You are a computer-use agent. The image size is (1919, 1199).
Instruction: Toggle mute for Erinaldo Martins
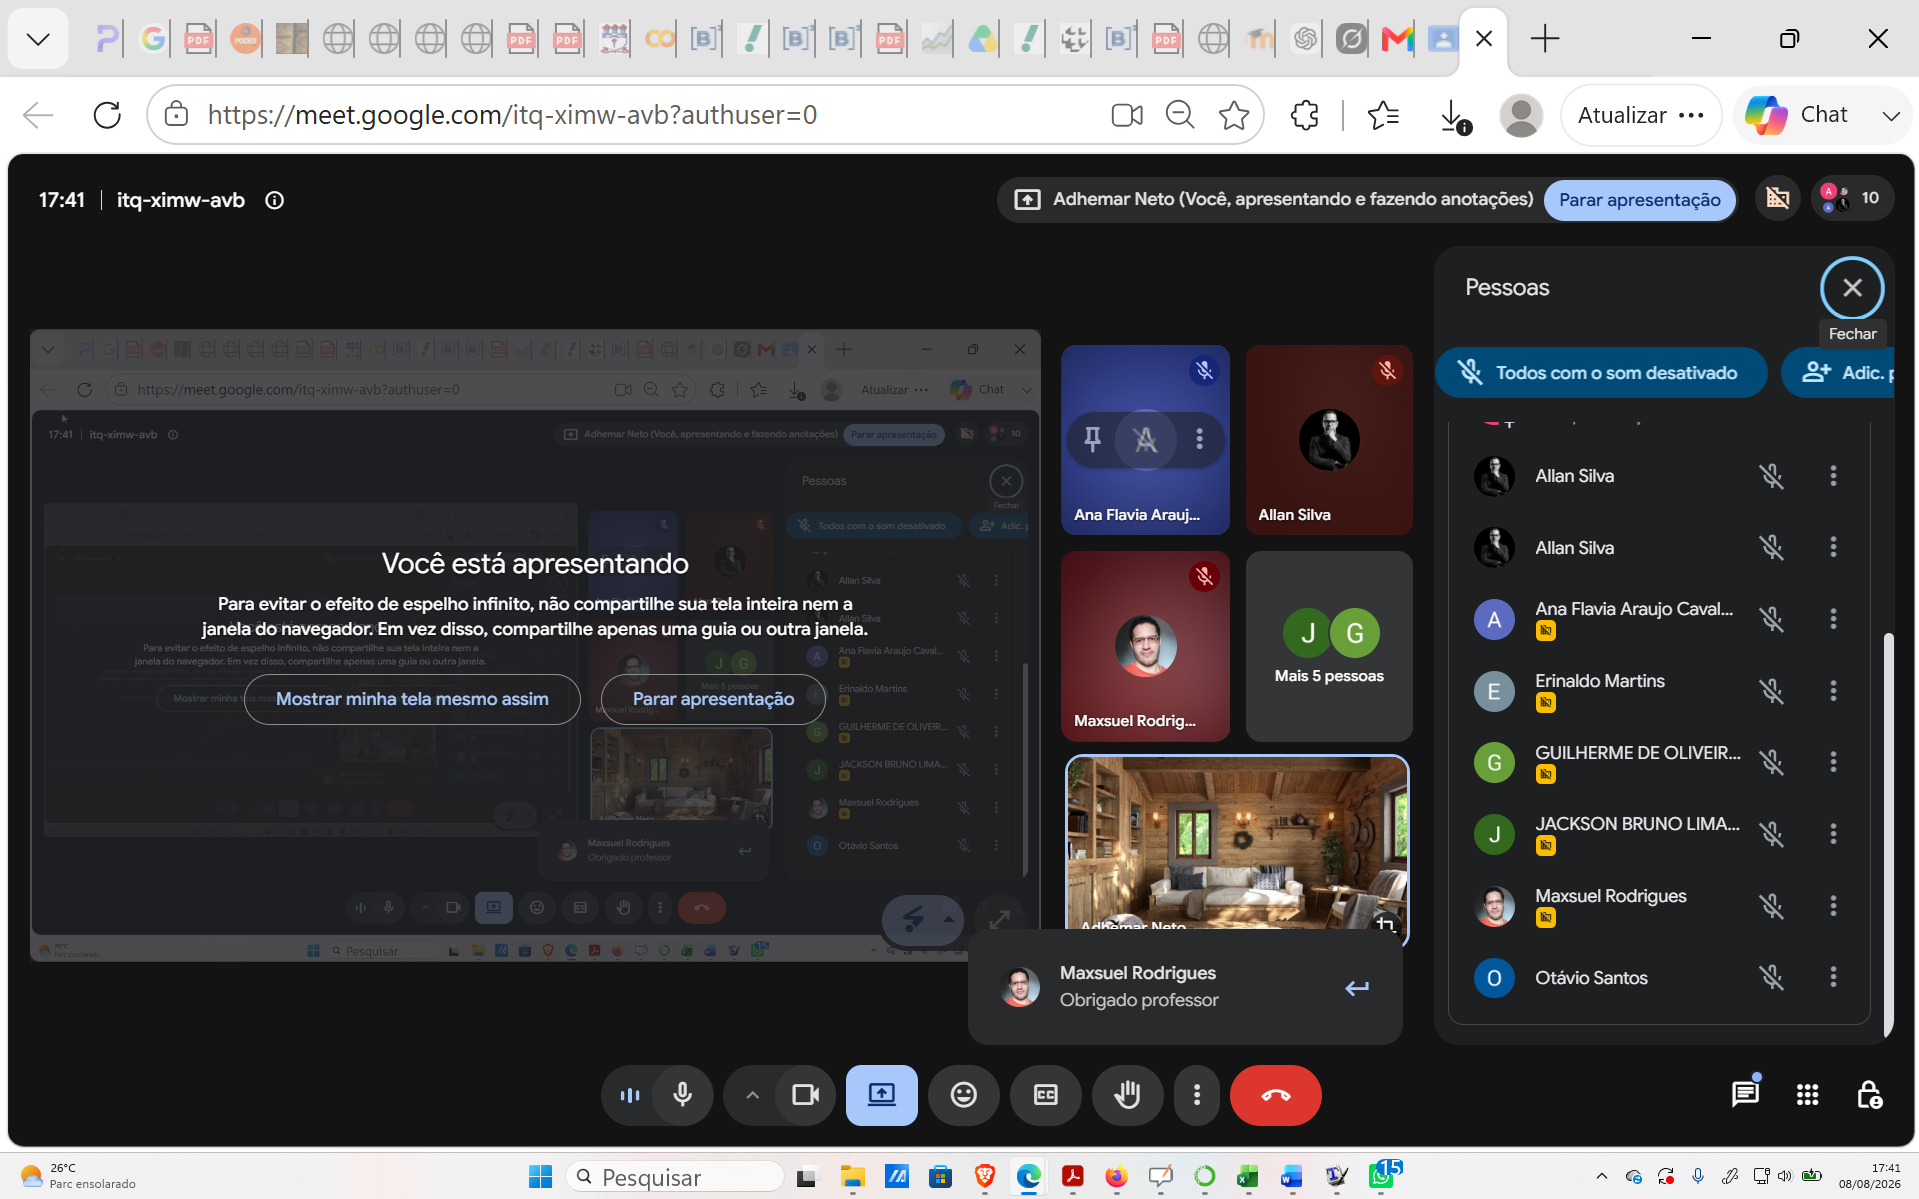pyautogui.click(x=1771, y=691)
